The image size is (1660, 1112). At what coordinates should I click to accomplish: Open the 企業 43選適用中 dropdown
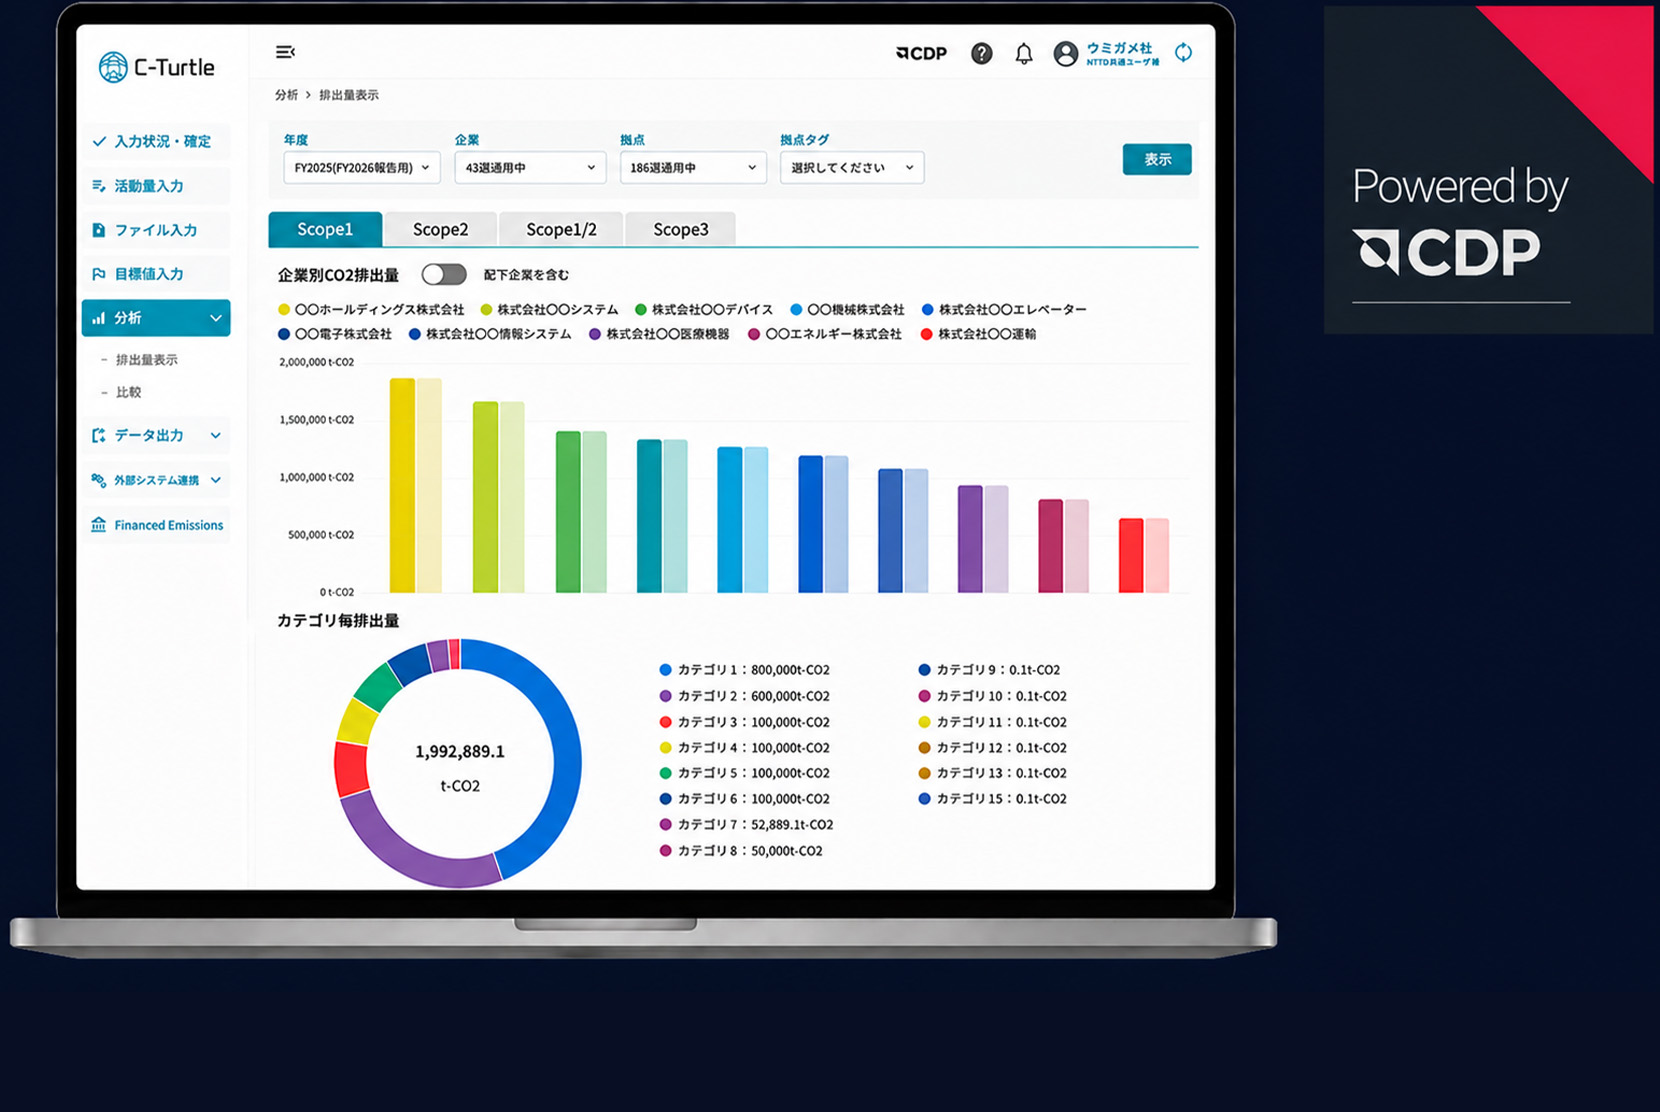[530, 168]
